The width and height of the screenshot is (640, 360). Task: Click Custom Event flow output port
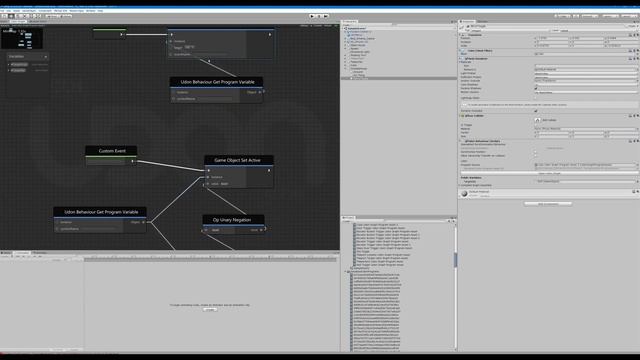point(132,161)
